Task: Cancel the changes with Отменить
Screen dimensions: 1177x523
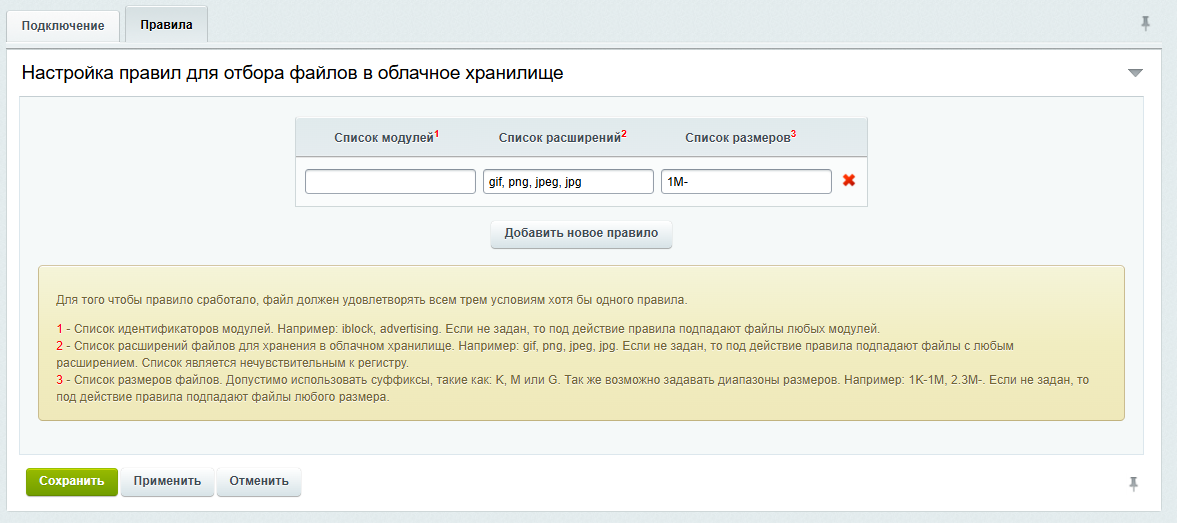Action: pos(259,481)
